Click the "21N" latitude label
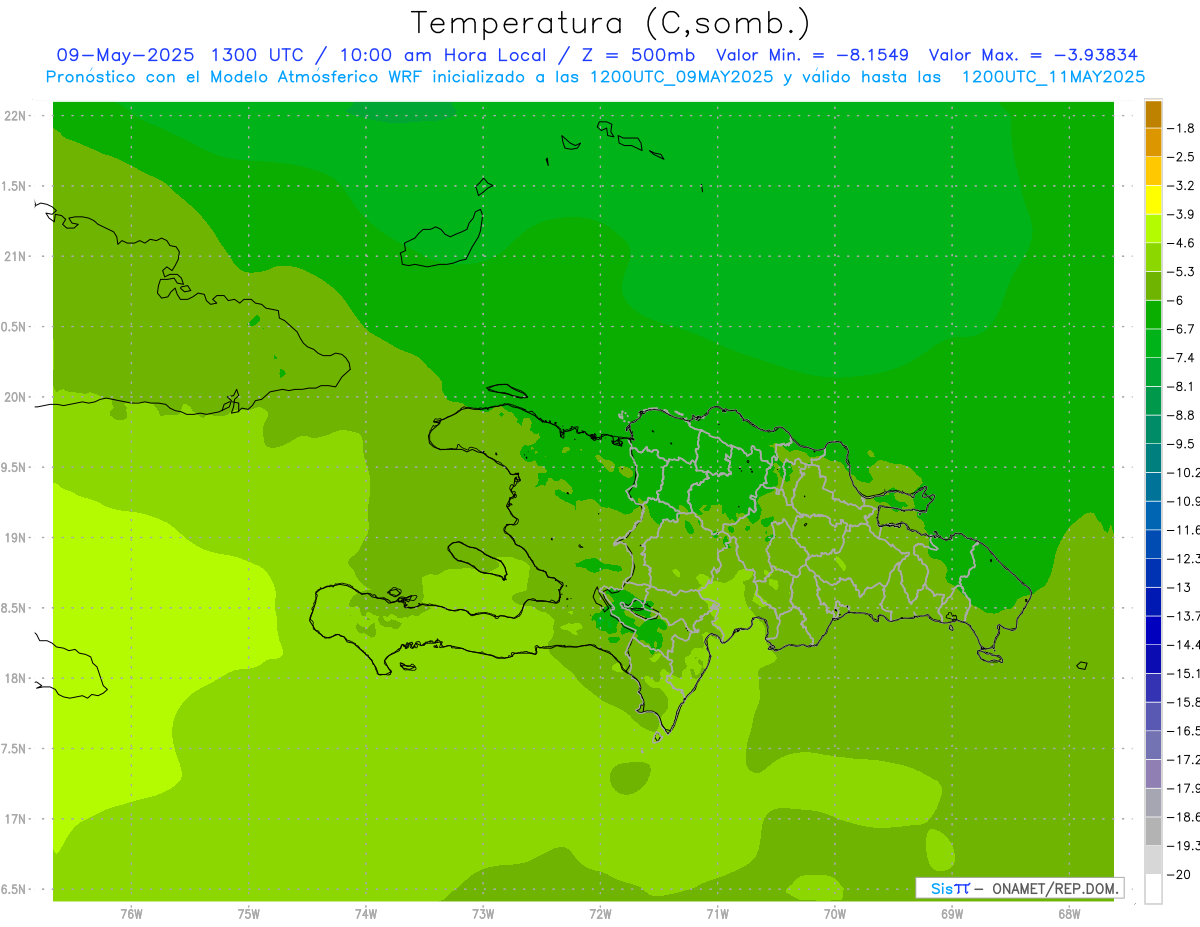 pos(15,256)
